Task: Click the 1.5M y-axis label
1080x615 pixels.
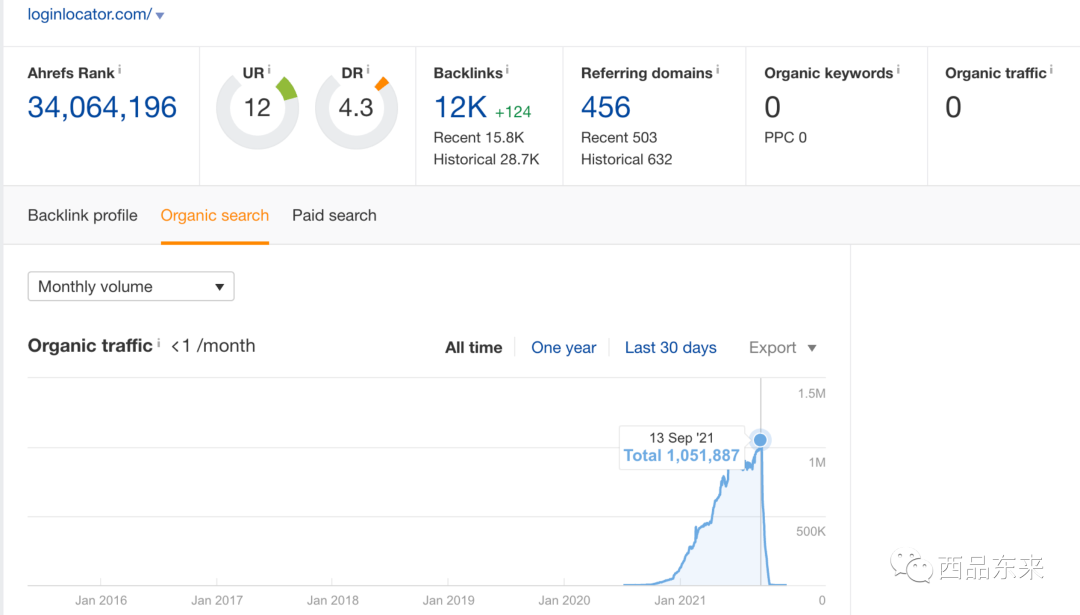Action: pos(811,394)
